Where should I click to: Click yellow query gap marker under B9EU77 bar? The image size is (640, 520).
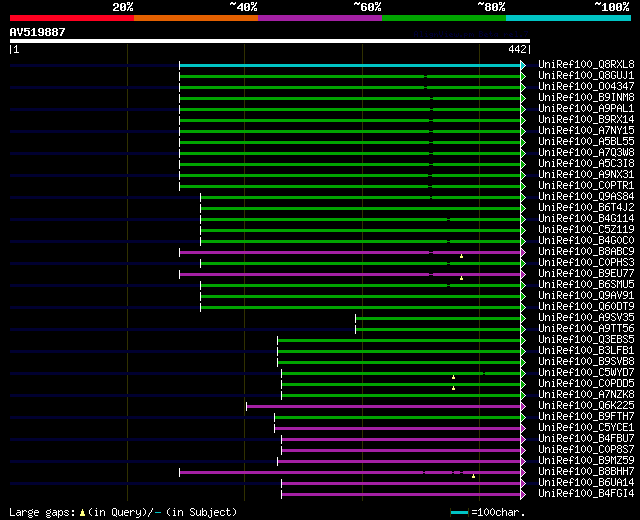tap(461, 278)
